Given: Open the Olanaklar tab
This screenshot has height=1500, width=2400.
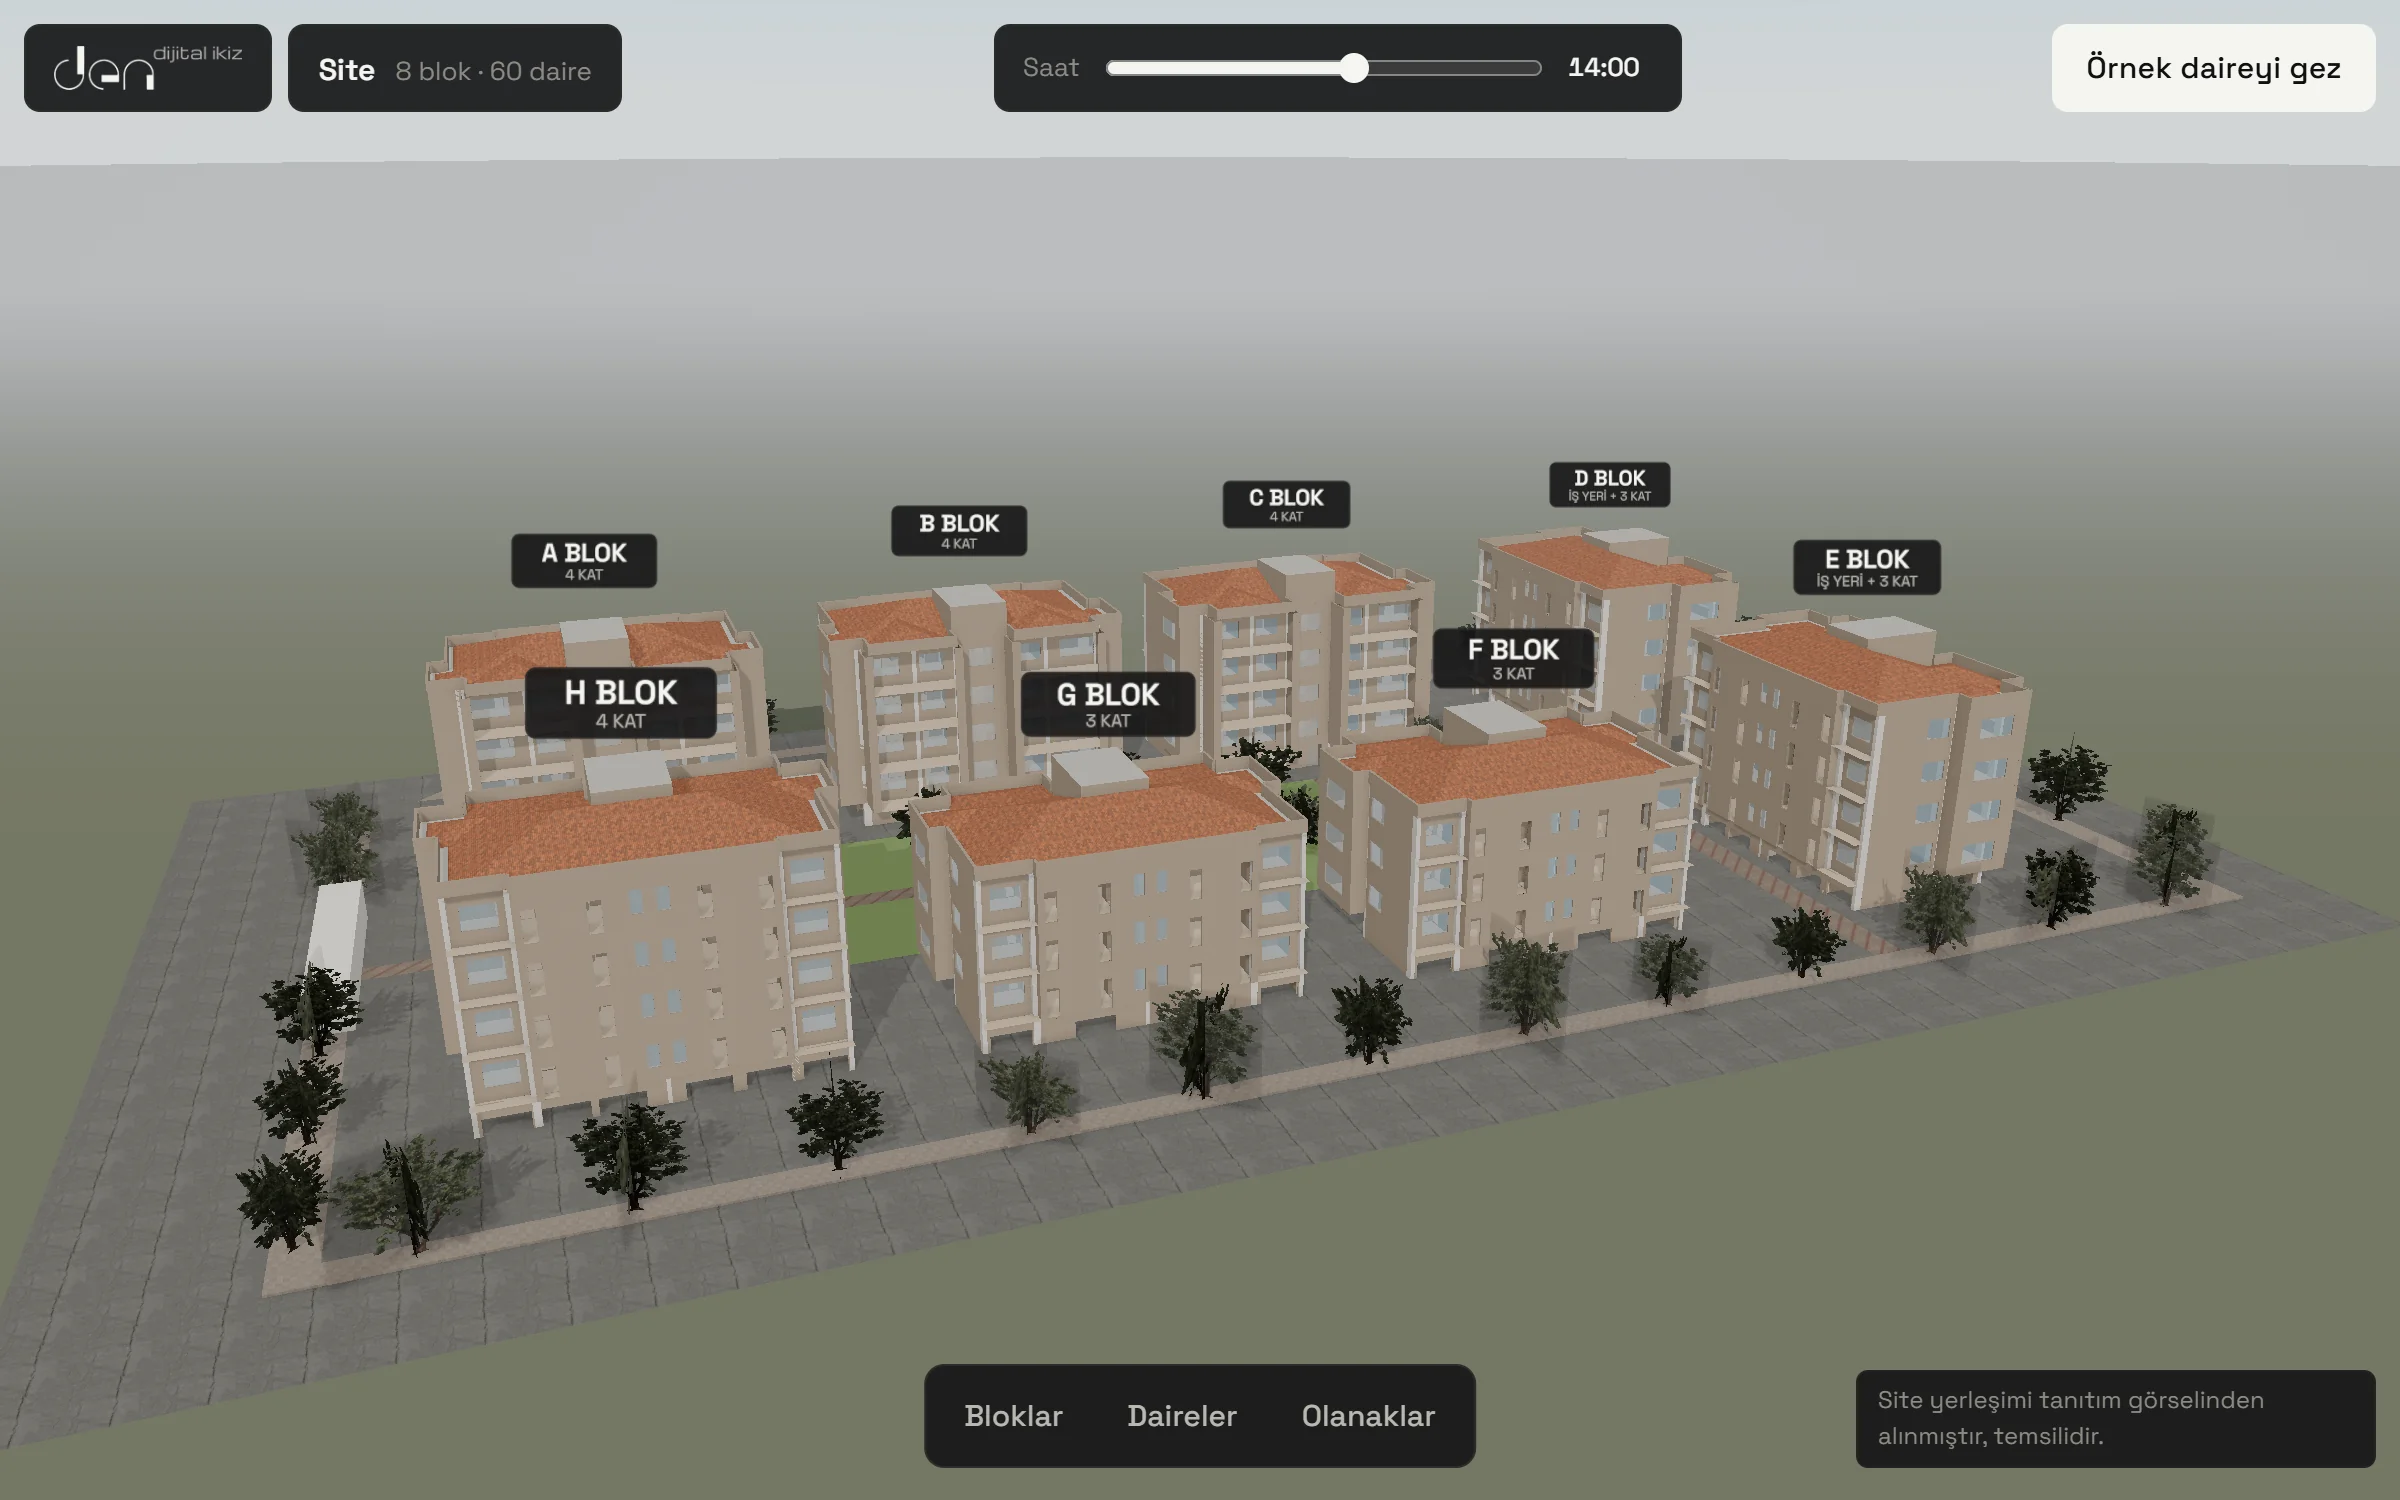Looking at the screenshot, I should (1368, 1416).
